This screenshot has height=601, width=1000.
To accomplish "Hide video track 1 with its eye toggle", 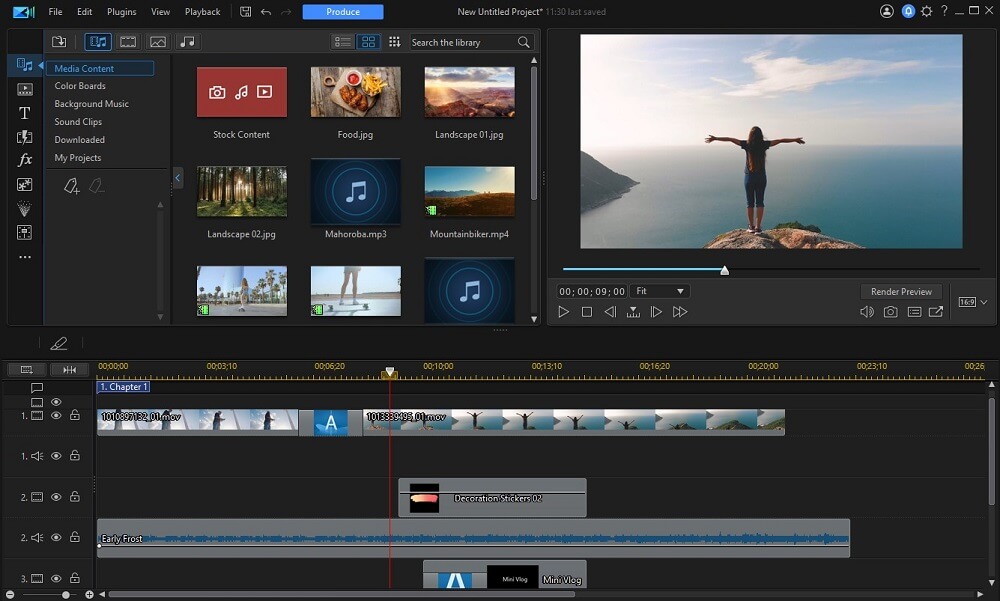I will pyautogui.click(x=57, y=415).
